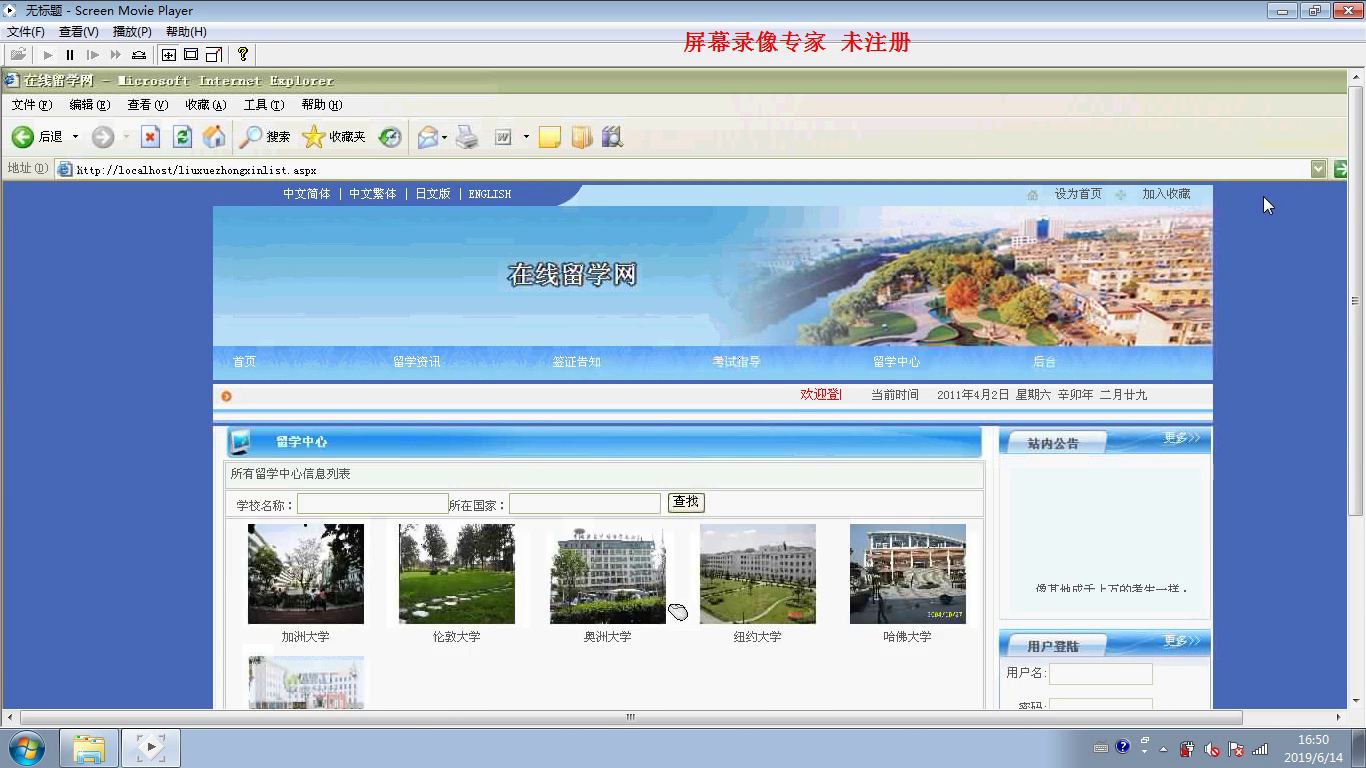The height and width of the screenshot is (768, 1366).
Task: Switch site language to 日文版
Action: 433,194
